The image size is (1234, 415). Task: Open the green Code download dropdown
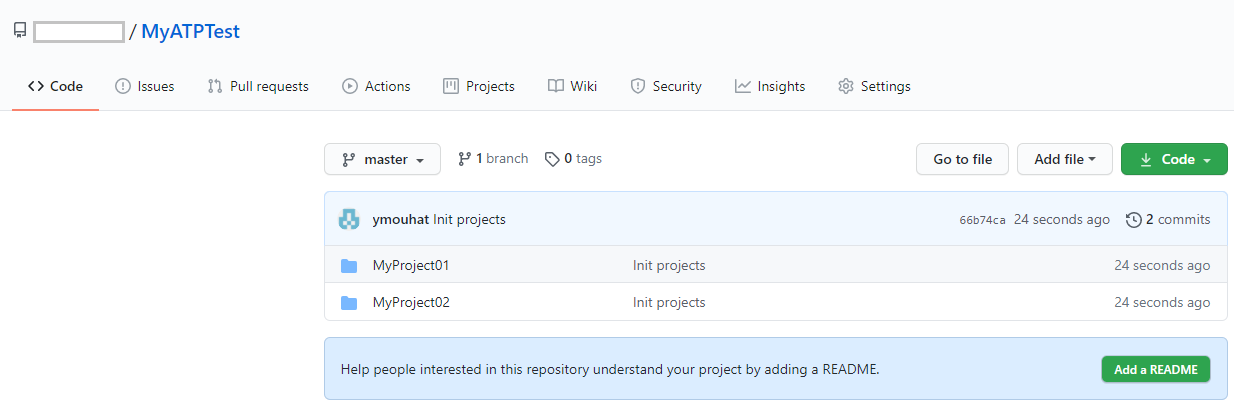click(1174, 159)
